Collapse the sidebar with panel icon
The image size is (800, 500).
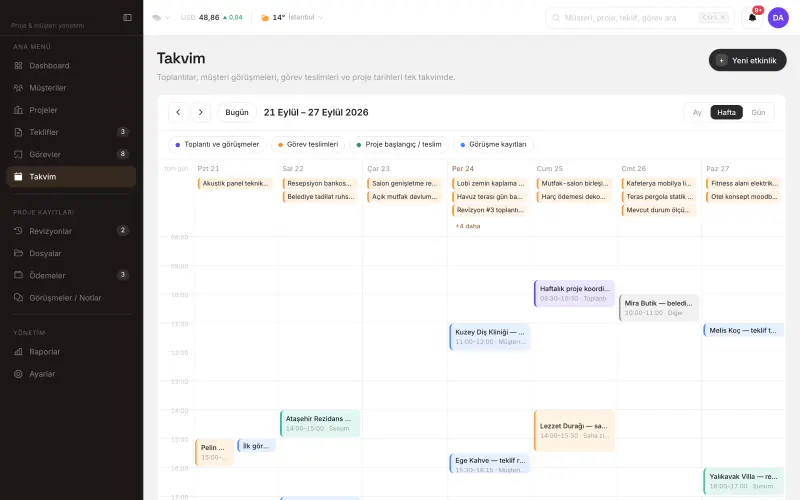(128, 17)
